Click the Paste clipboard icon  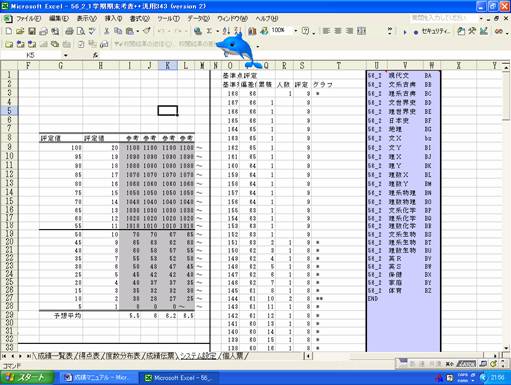[130, 31]
